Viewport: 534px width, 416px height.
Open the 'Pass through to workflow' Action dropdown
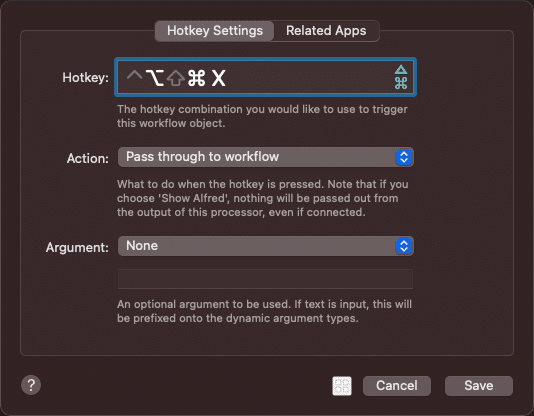click(x=266, y=157)
